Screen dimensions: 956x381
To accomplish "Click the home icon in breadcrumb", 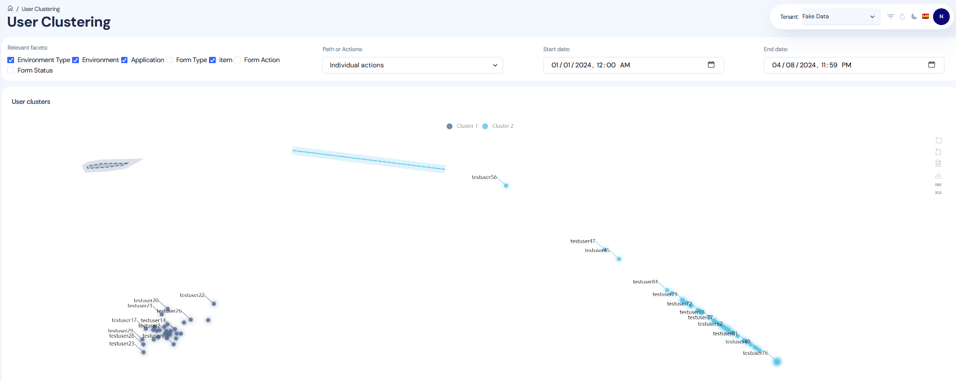I will pos(10,9).
